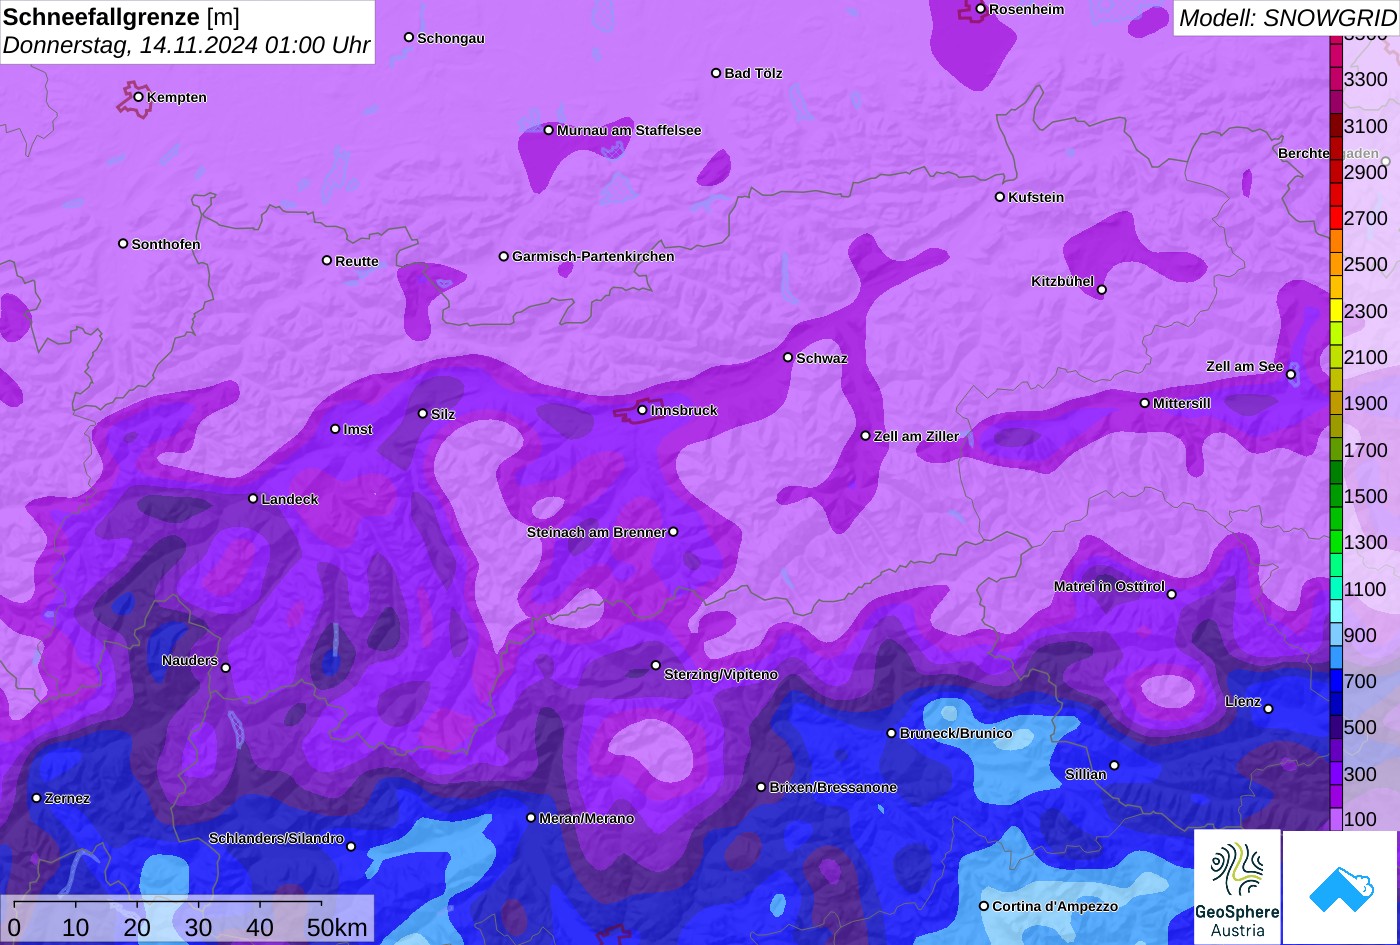Image resolution: width=1400 pixels, height=945 pixels.
Task: Click the red 2700 legend color
Action: [1336, 218]
